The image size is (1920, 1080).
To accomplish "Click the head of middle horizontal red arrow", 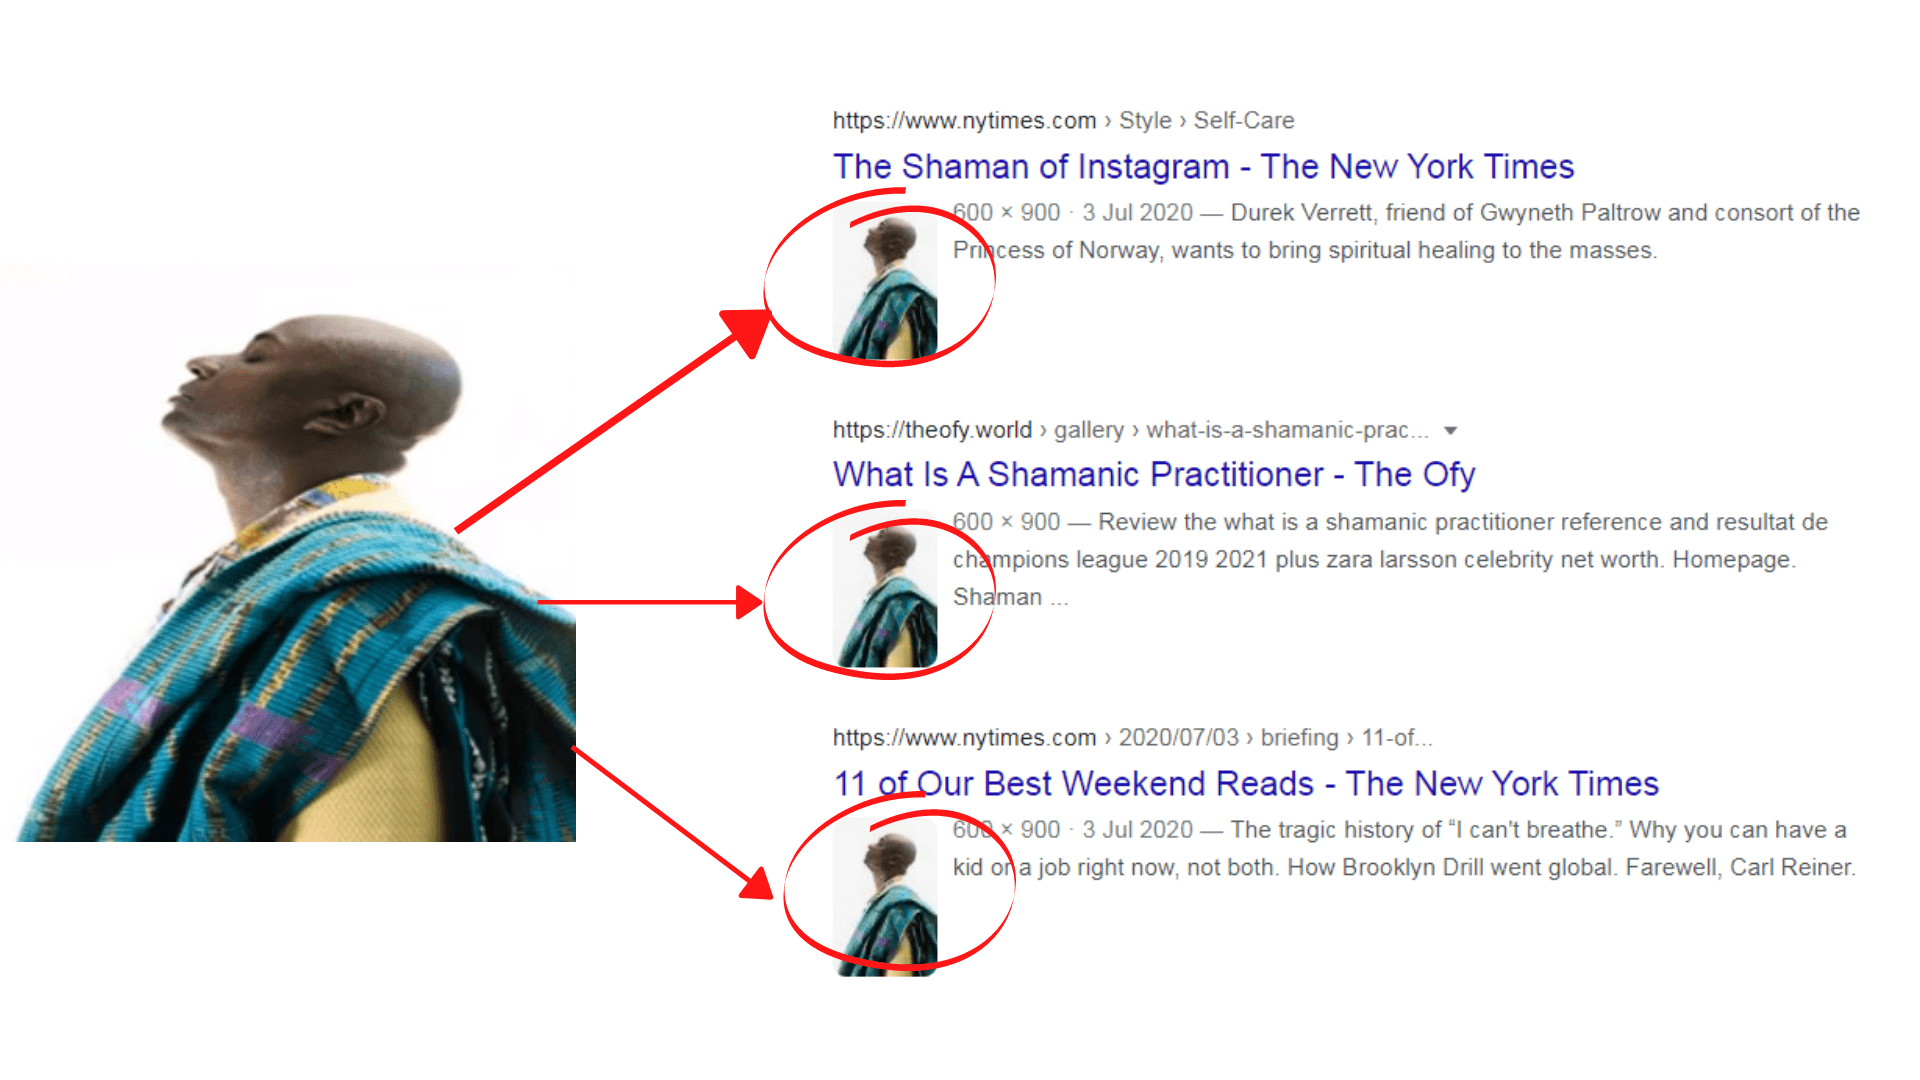I will coord(749,602).
